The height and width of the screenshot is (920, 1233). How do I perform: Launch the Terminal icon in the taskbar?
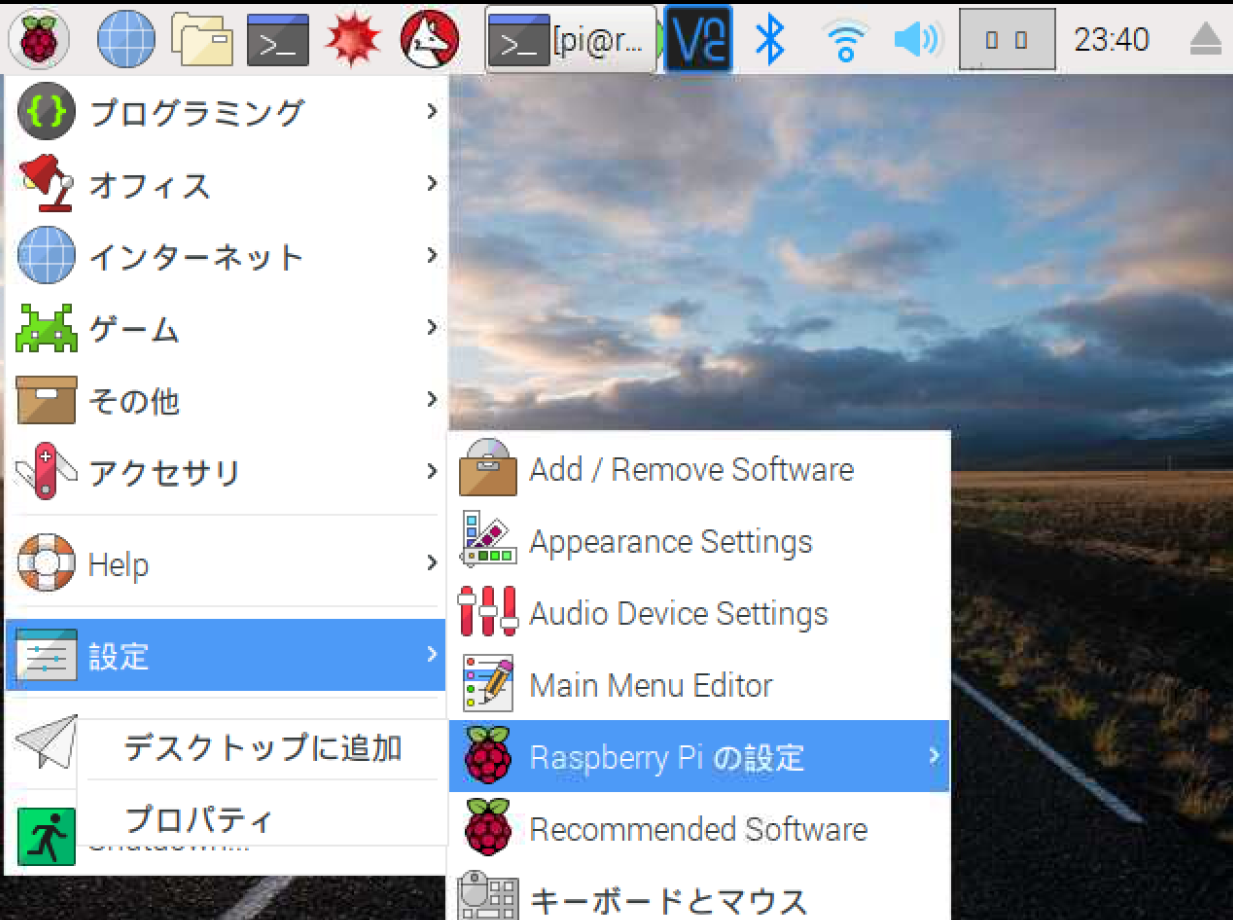point(278,39)
